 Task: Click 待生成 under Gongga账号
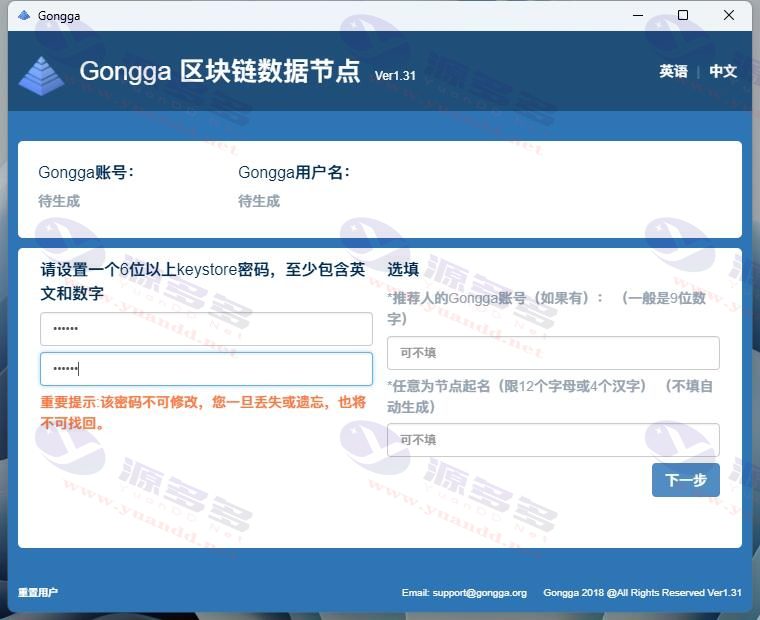[59, 201]
